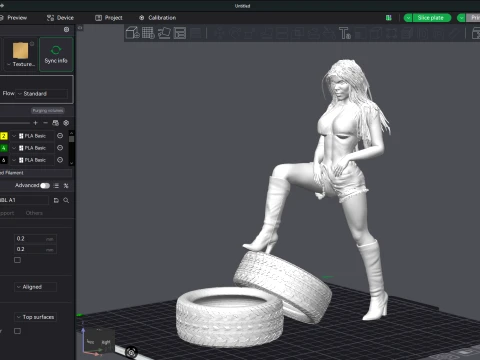This screenshot has width=480, height=360.
Task: Click filament list scroll down arrow
Action: [x=71, y=163]
